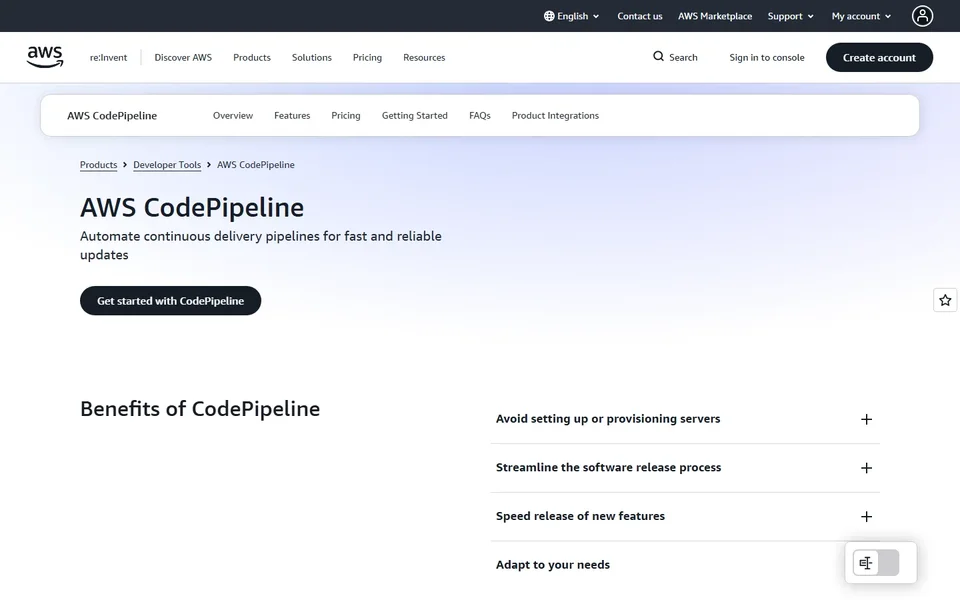Click the Developer Tools breadcrumb link
Viewport: 960px width, 600px height.
click(x=167, y=165)
